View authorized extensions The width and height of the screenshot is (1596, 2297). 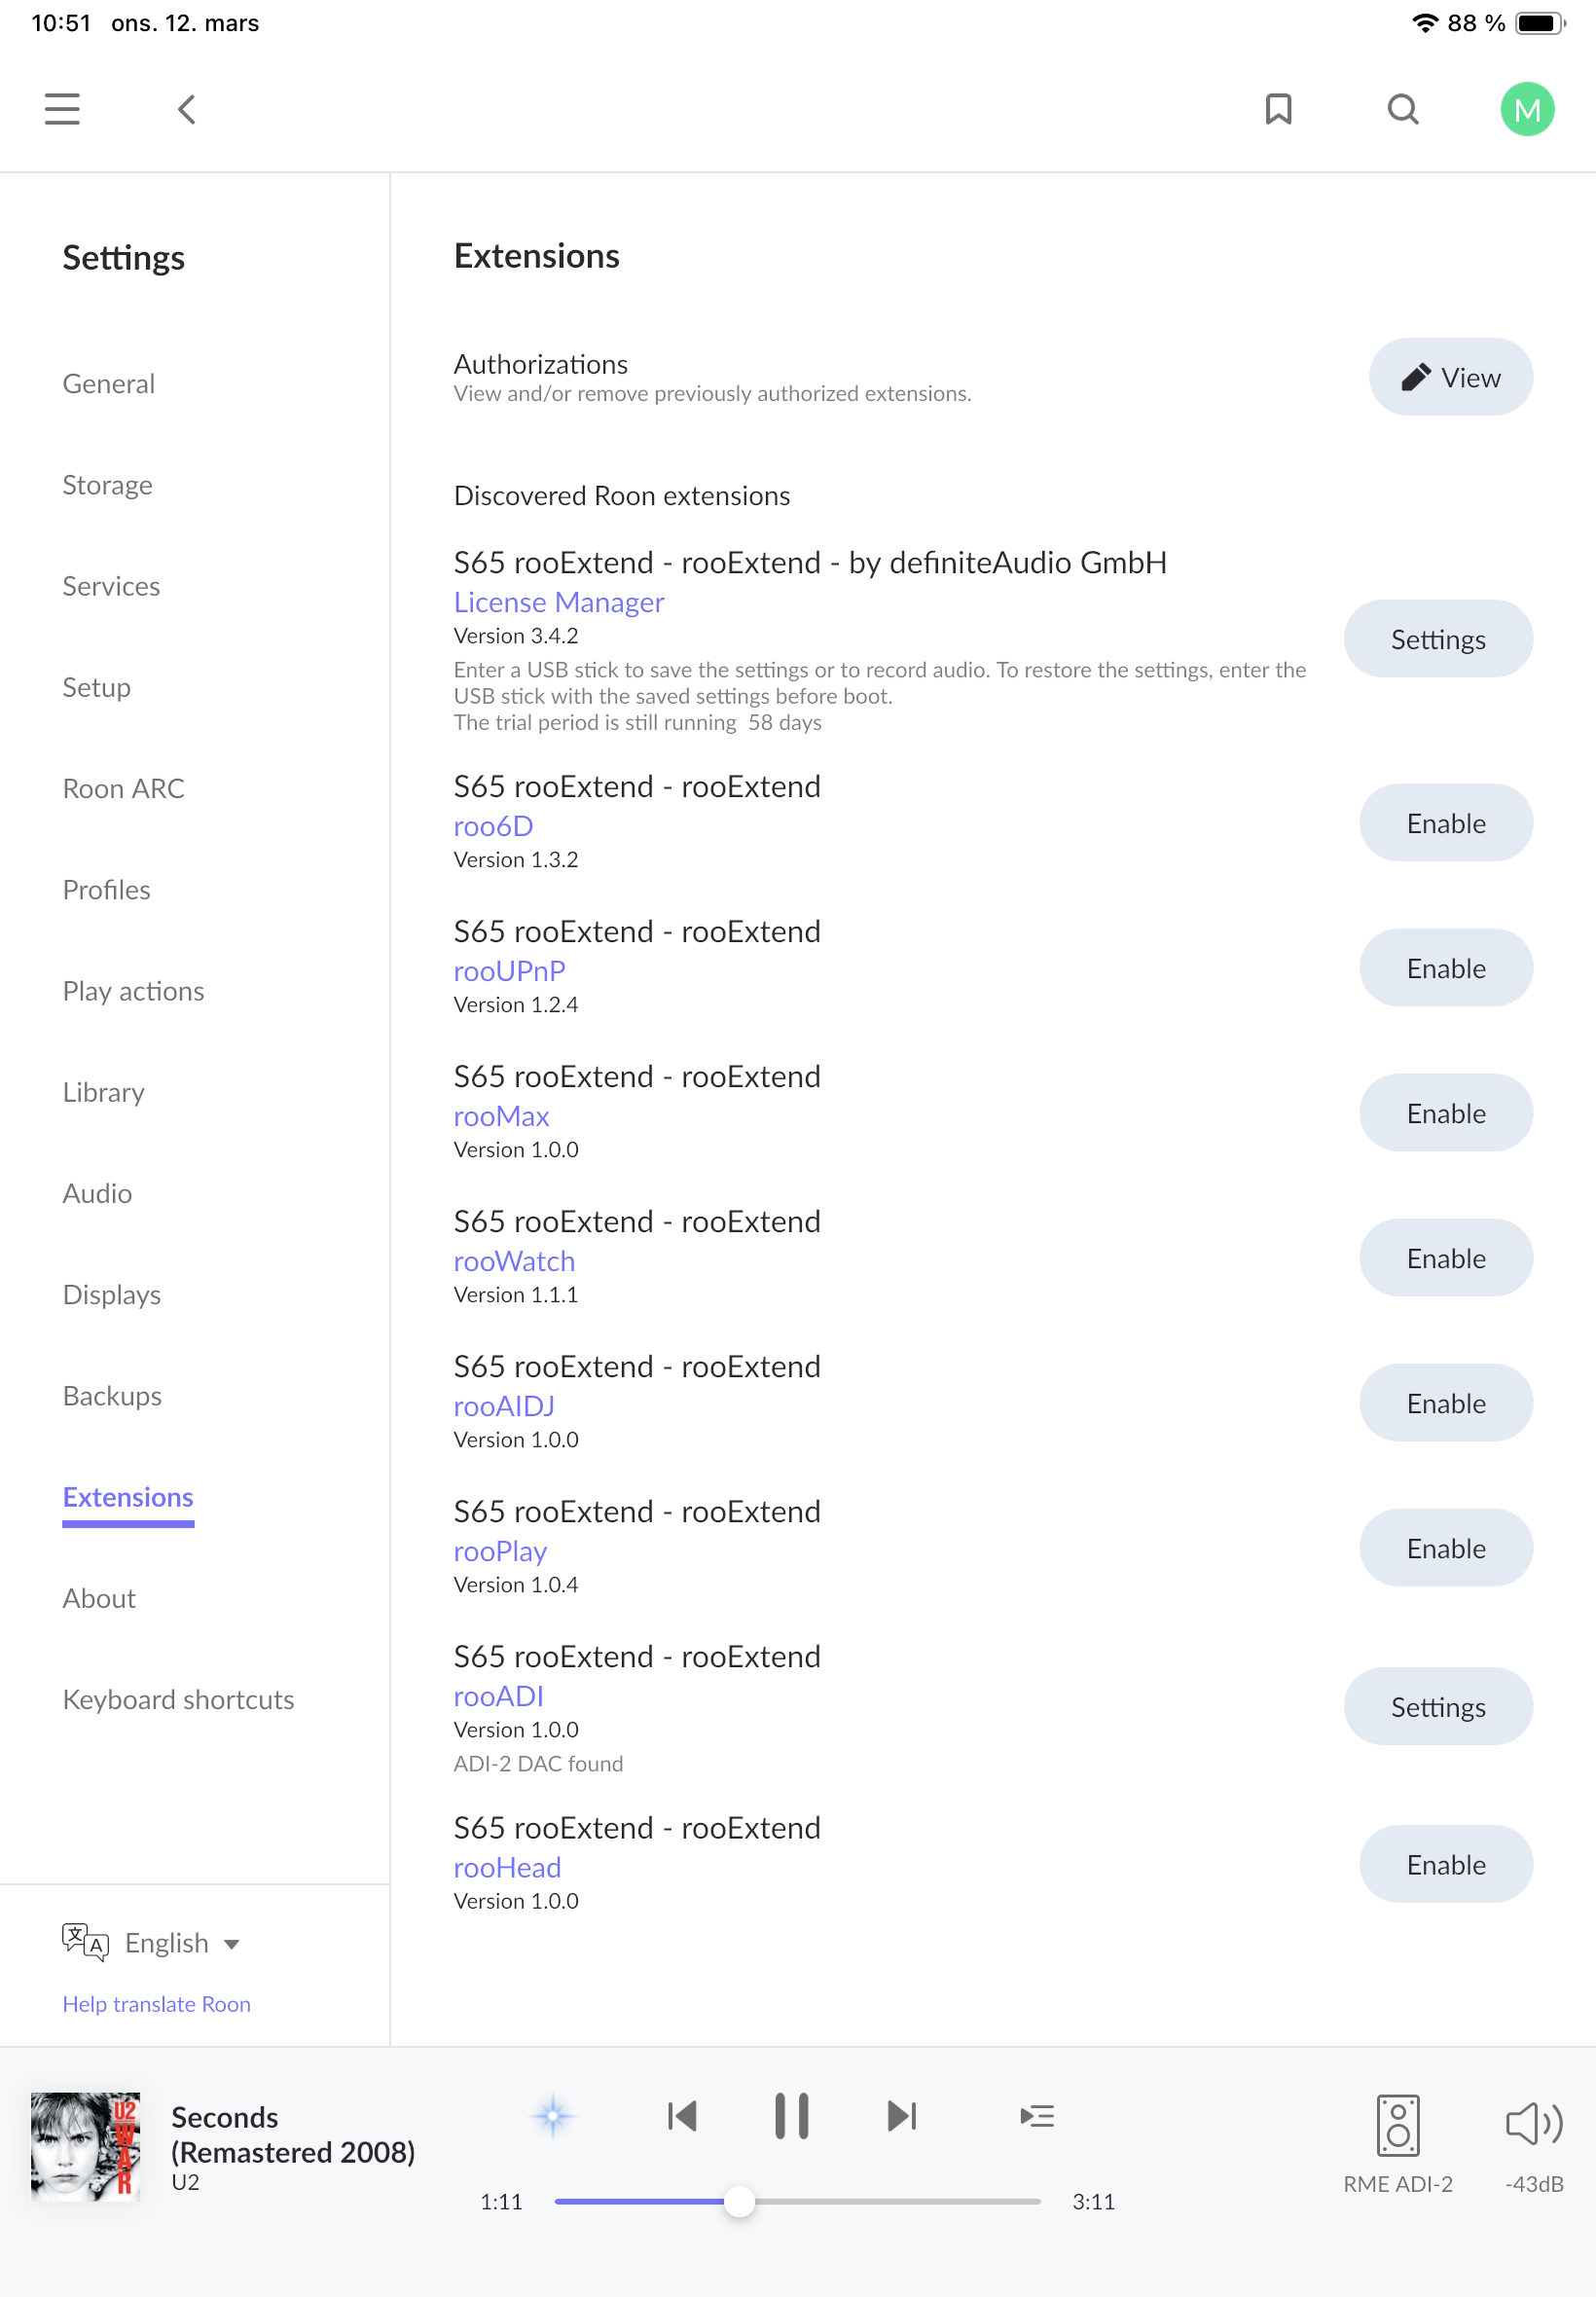[x=1450, y=377]
